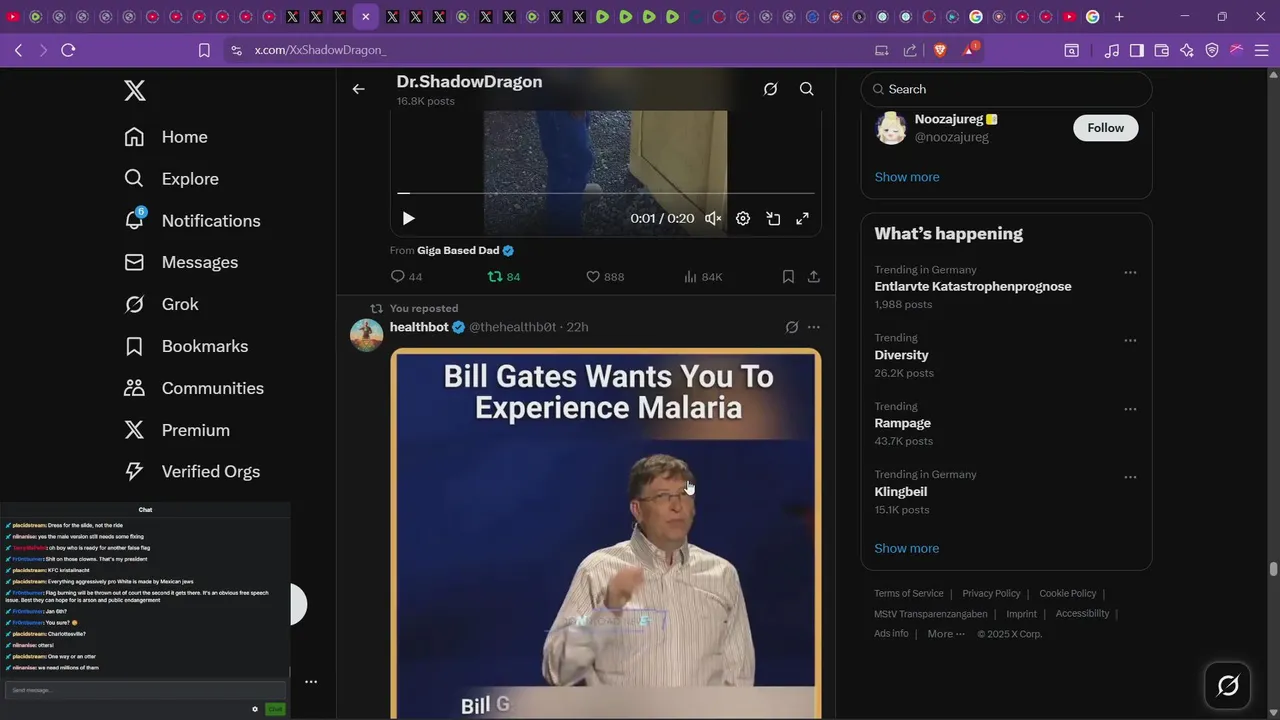Open Bookmarks from the sidebar
This screenshot has width=1280, height=720.
tap(186, 346)
